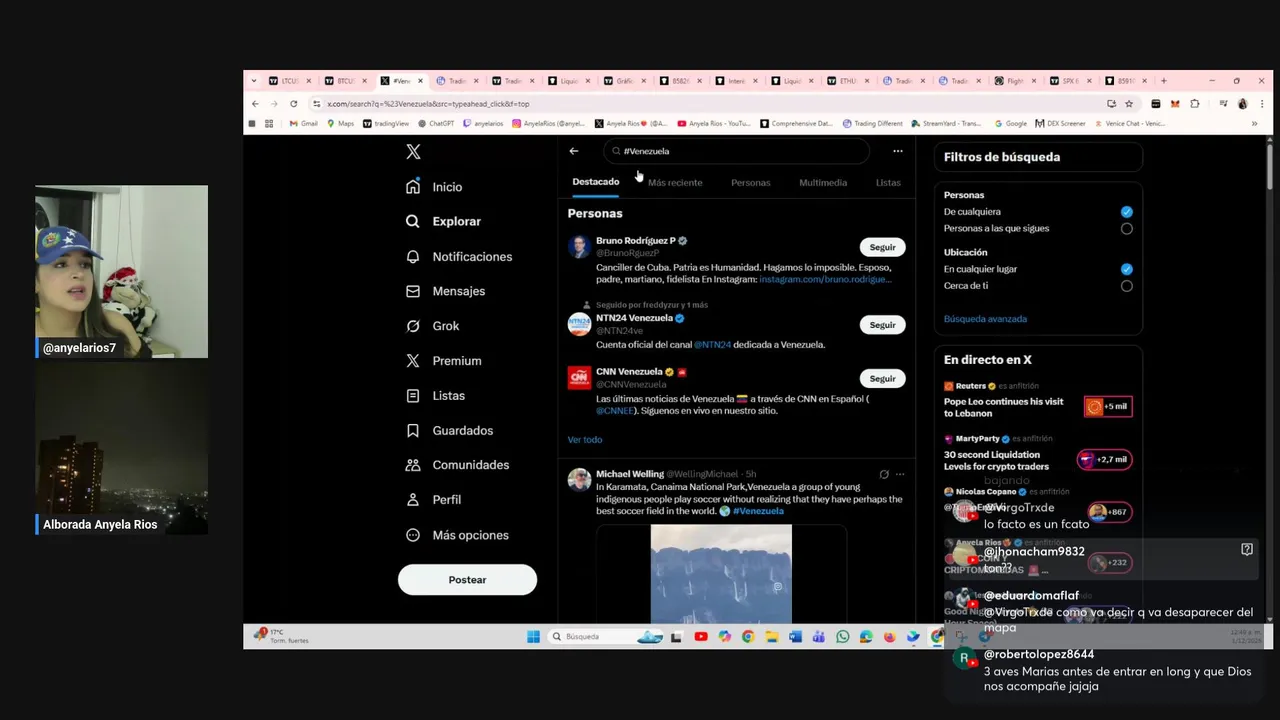Open the search tabs dropdown in Chrome
Image resolution: width=1280 pixels, height=720 pixels.
[254, 81]
